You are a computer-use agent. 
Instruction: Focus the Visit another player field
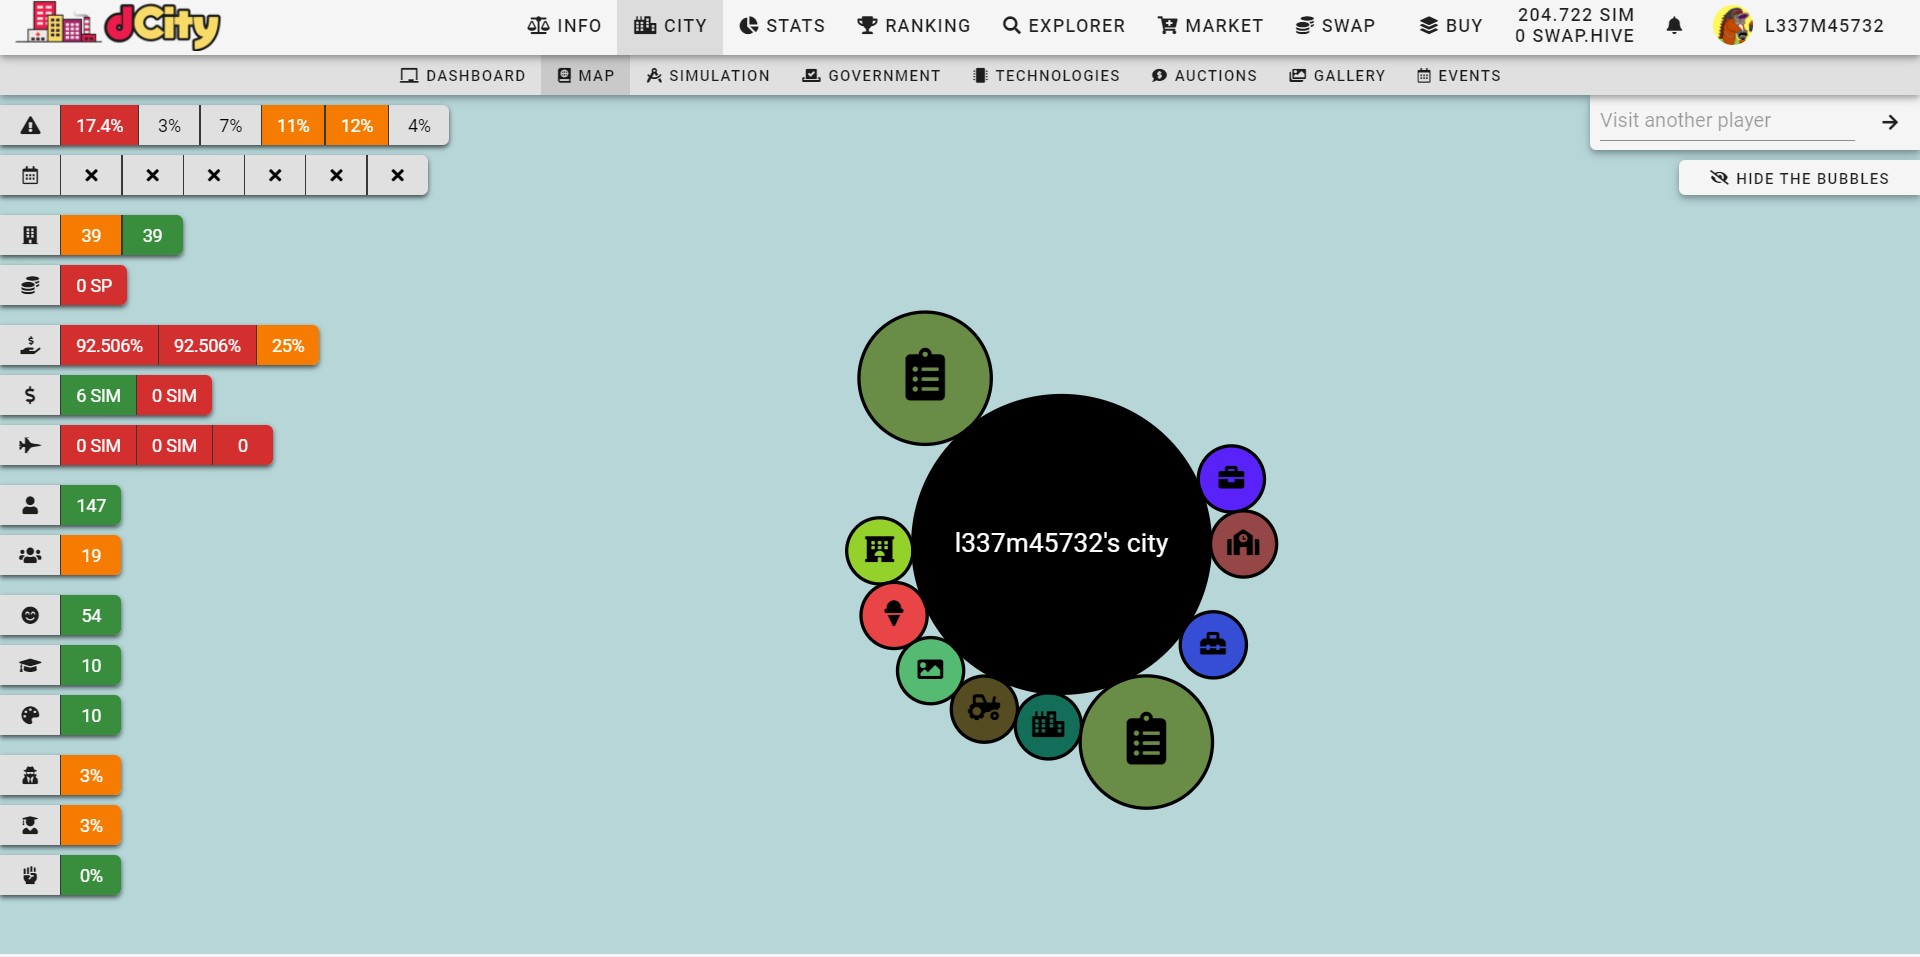[1727, 121]
